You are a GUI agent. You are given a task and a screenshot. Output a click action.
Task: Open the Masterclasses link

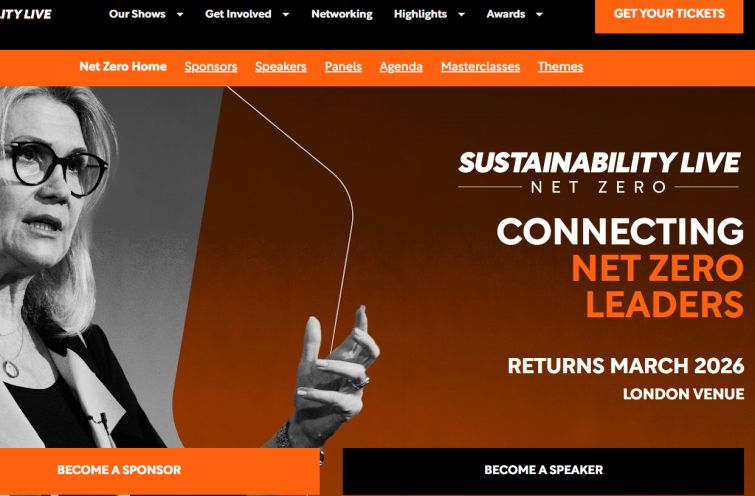pos(480,66)
